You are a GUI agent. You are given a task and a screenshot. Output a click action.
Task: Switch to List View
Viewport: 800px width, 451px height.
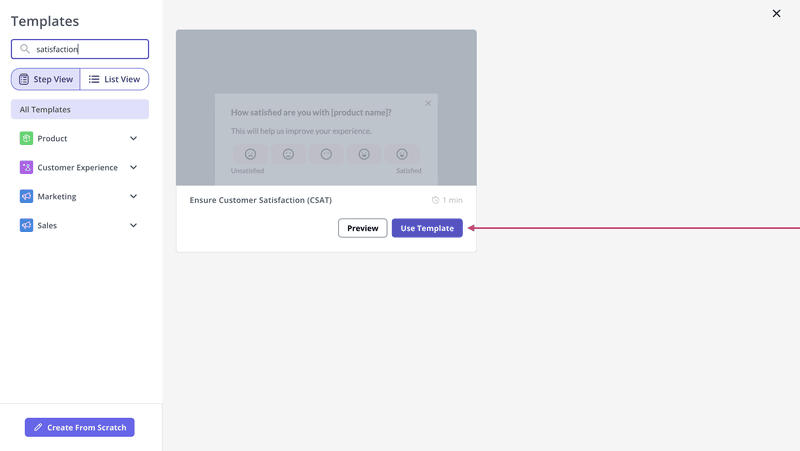coord(114,79)
